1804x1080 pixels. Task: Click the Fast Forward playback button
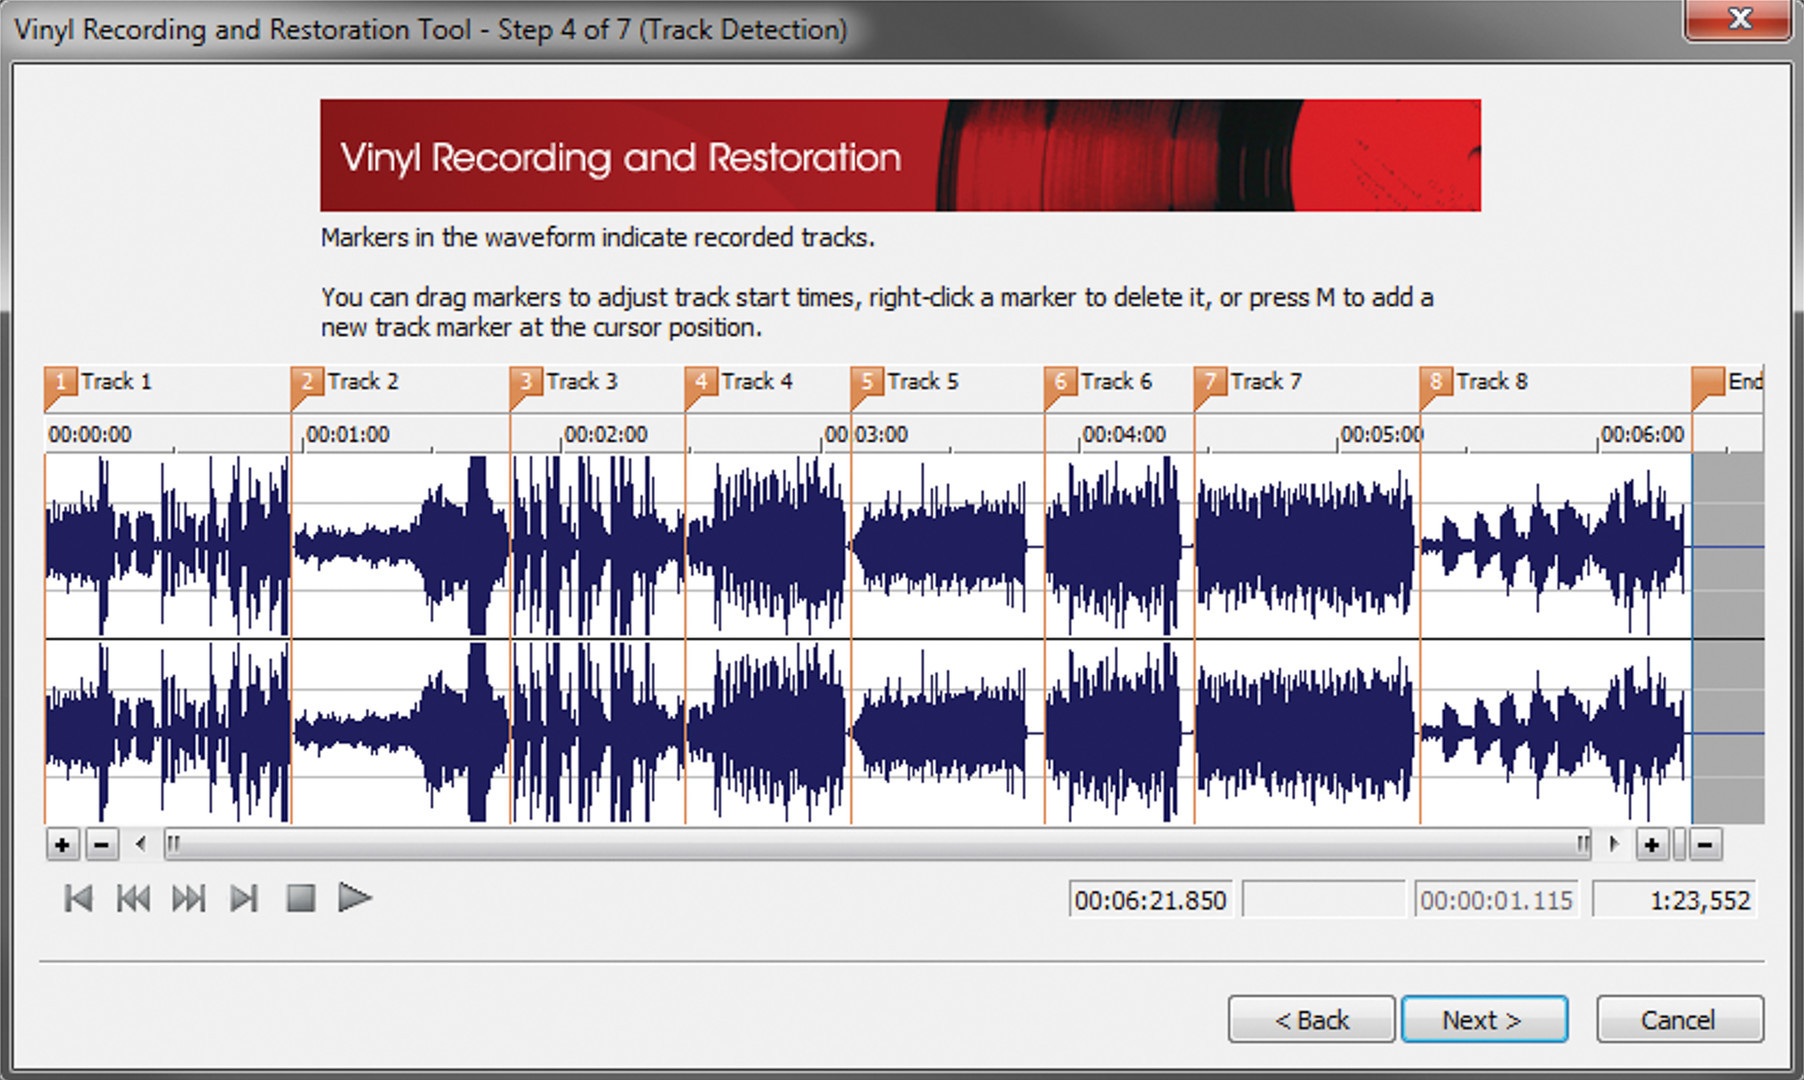click(x=189, y=898)
